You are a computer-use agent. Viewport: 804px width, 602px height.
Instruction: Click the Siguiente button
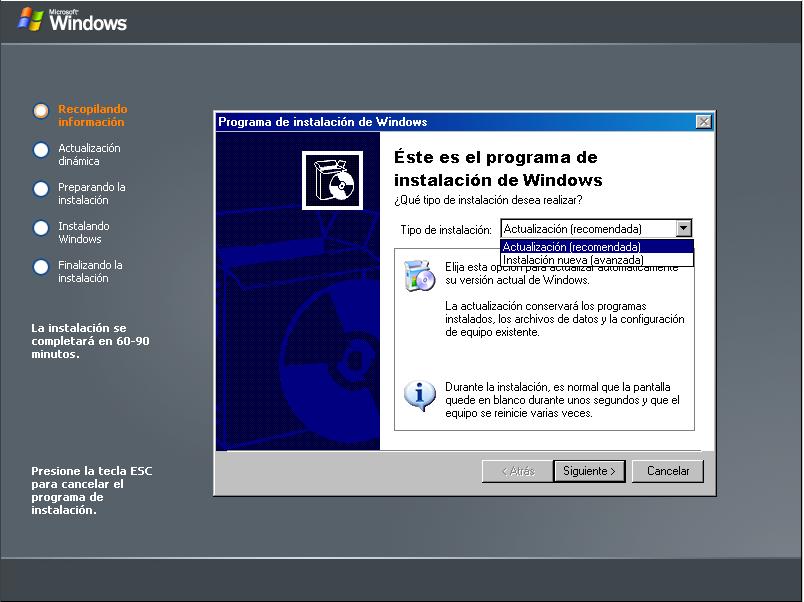[x=589, y=471]
